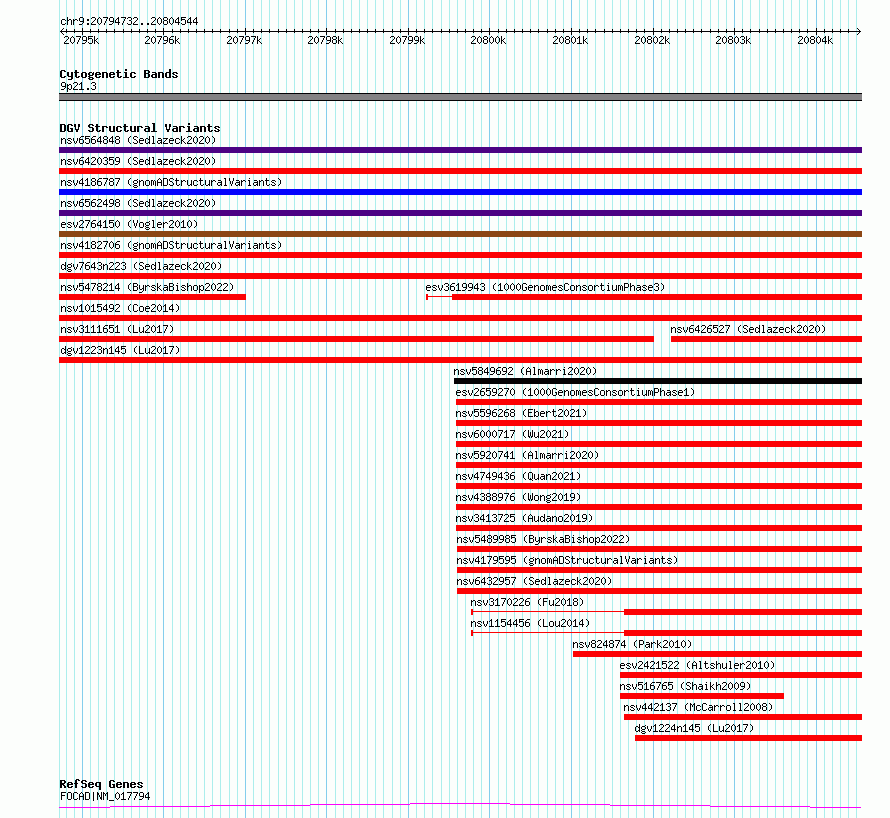Screen dimensions: 890x818
Task: Select the nsv1015492 (Coe2014) label
Action: click(120, 308)
